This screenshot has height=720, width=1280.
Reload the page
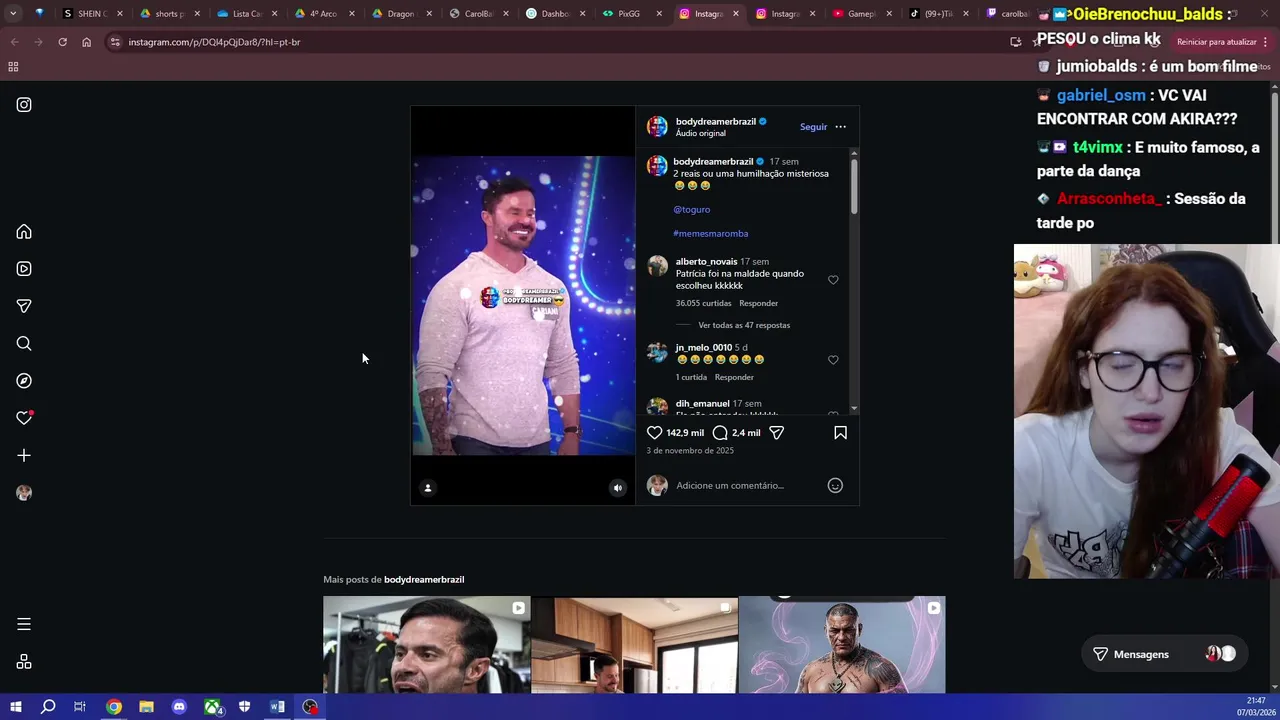tap(62, 42)
